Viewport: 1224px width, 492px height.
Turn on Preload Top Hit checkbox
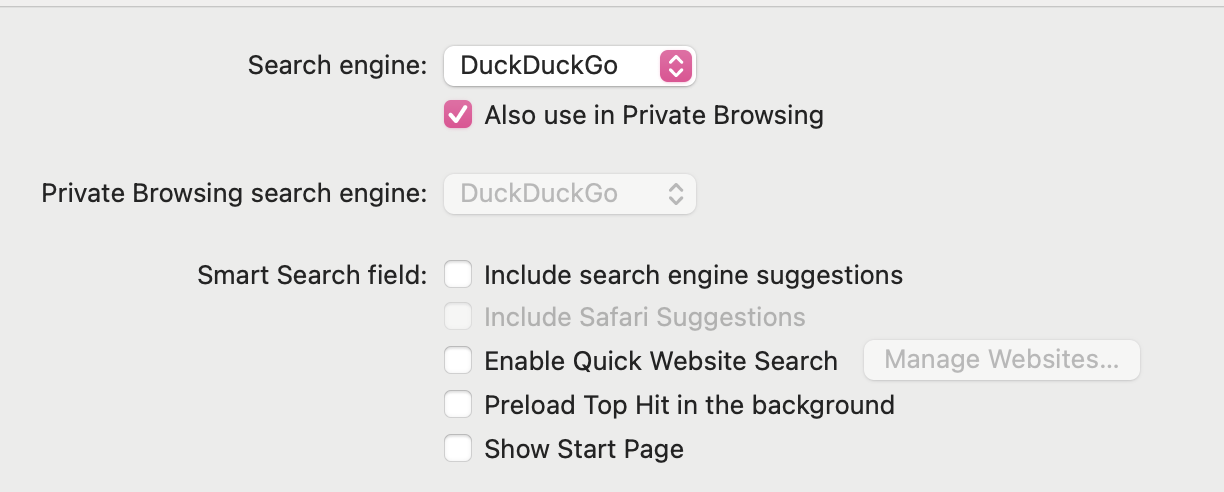458,405
